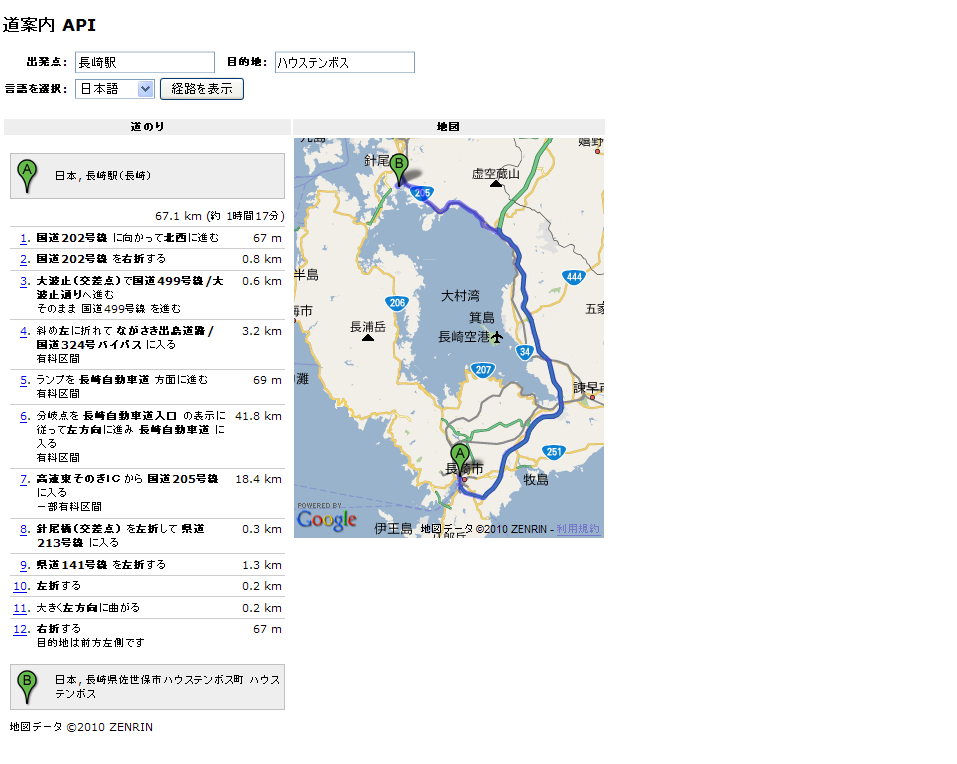Click route 34 shield on the map

525,352
